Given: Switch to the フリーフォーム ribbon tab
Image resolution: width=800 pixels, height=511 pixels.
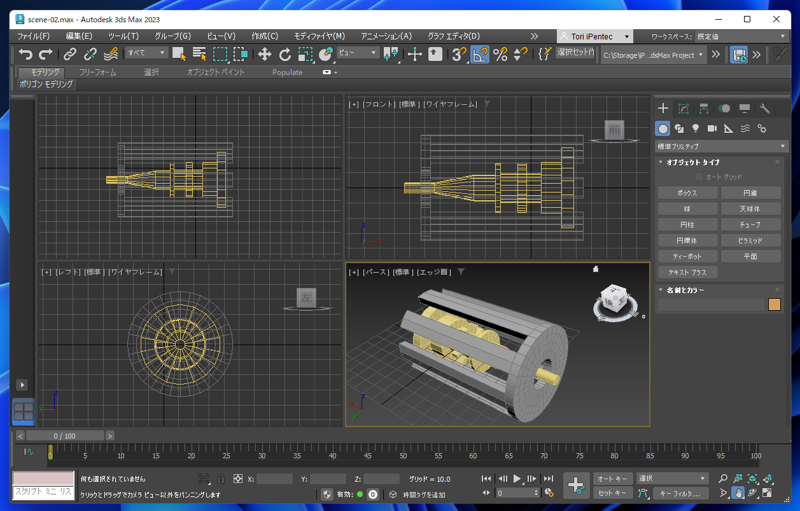Looking at the screenshot, I should pyautogui.click(x=97, y=72).
